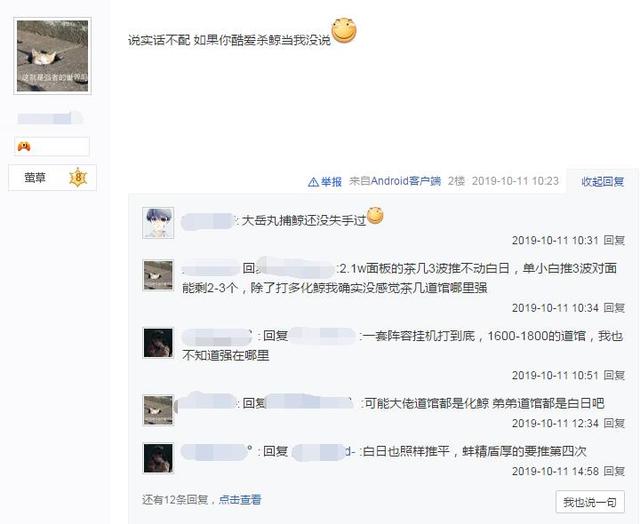Screen dimensions: 640x524
Task: Expand remaining replies via 点击查看
Action: click(240, 500)
